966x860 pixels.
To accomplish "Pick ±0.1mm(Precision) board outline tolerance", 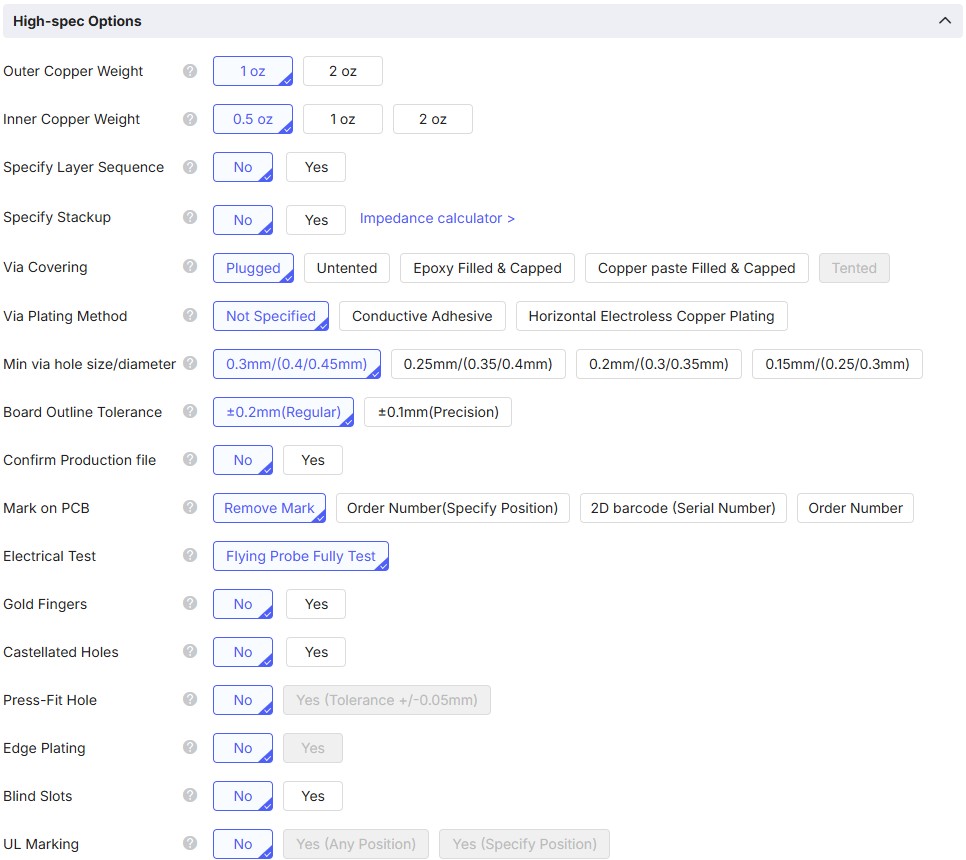I will [438, 412].
